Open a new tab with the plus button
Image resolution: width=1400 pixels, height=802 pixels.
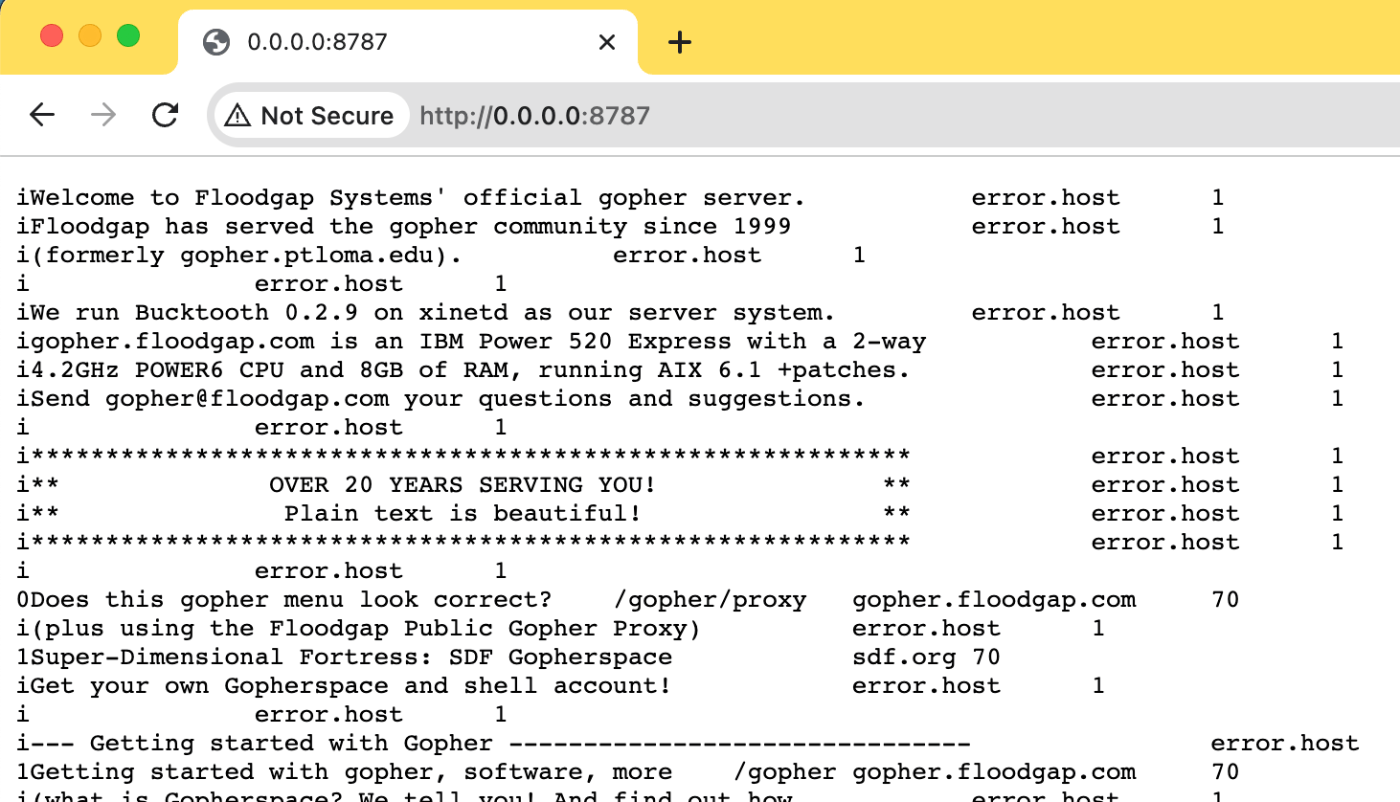tap(680, 42)
